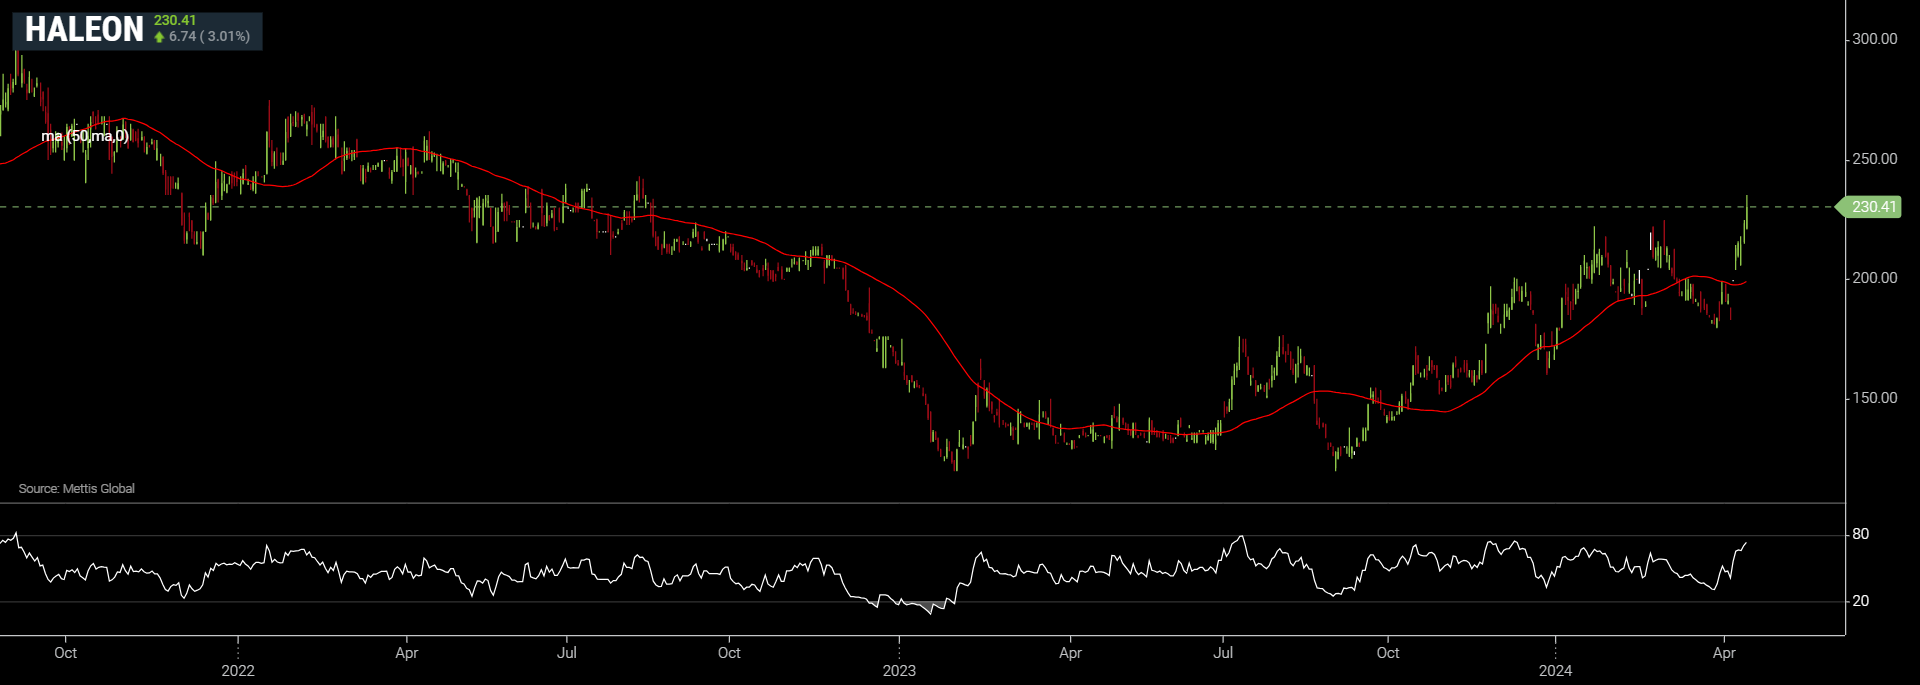Click the Apr label after 2022

[406, 653]
